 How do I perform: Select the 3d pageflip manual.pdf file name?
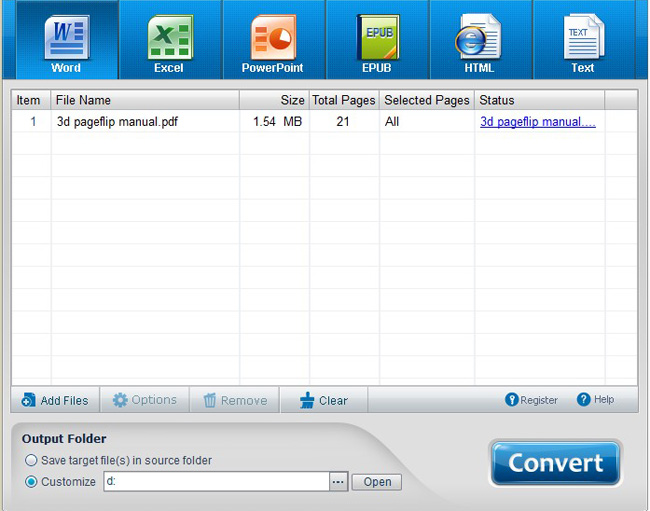coord(117,122)
